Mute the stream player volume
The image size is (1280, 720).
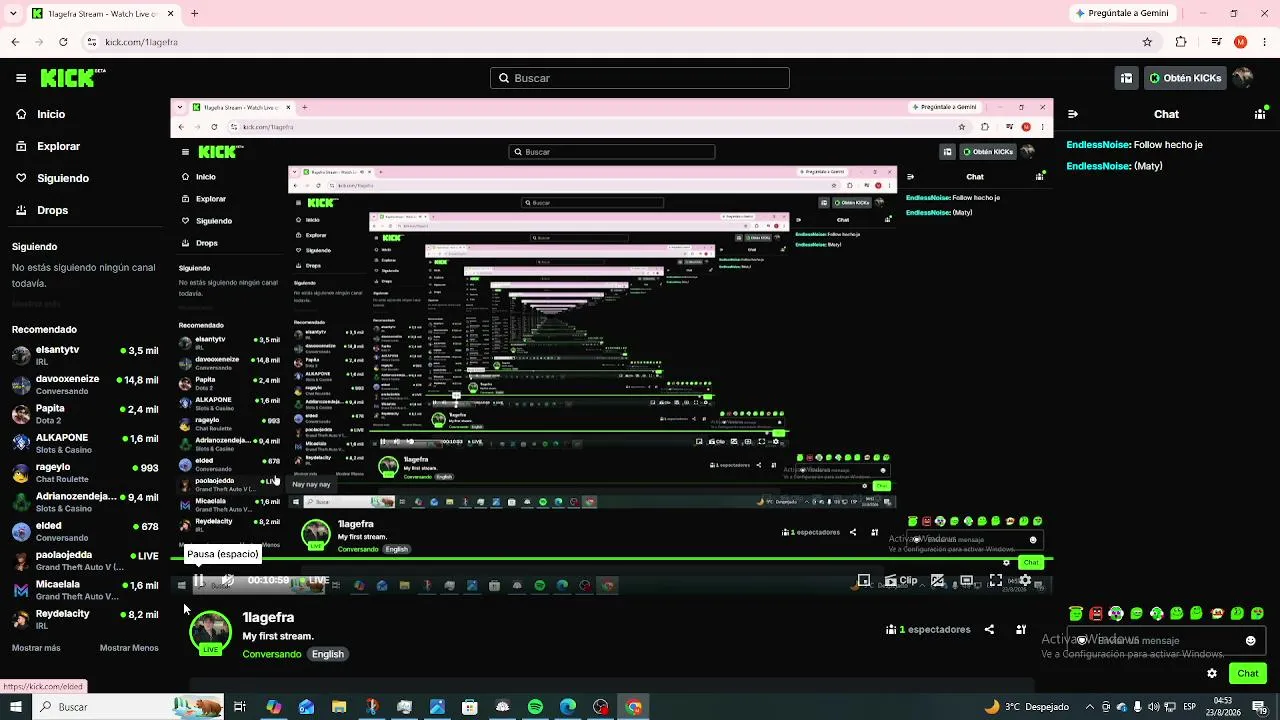click(228, 580)
